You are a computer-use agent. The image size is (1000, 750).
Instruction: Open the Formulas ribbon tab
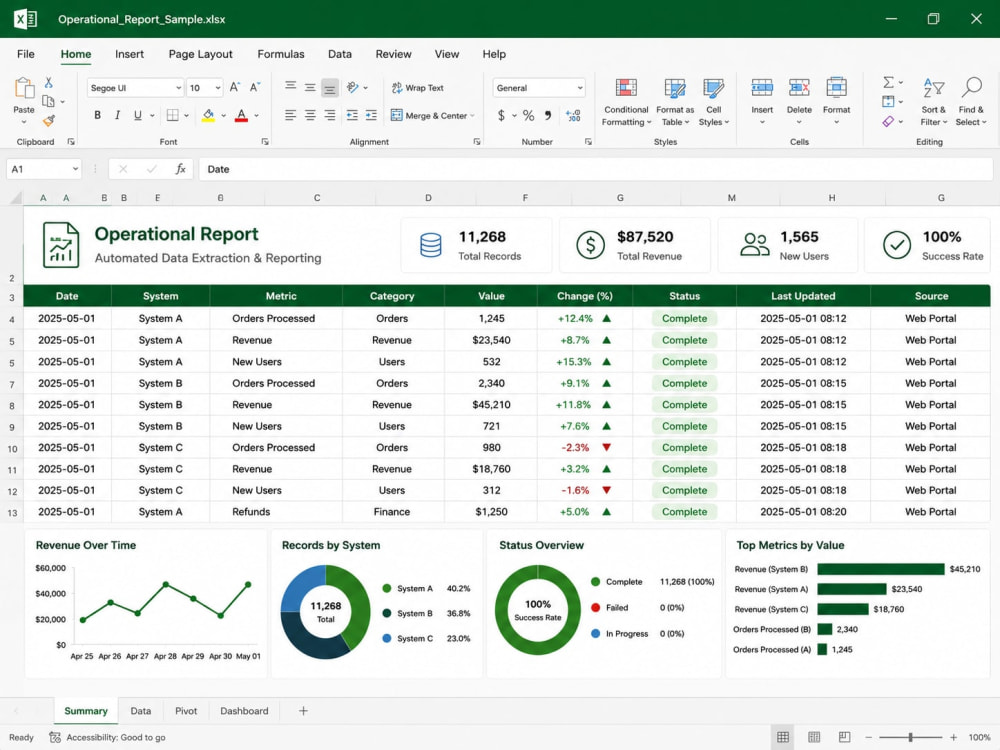pyautogui.click(x=281, y=54)
